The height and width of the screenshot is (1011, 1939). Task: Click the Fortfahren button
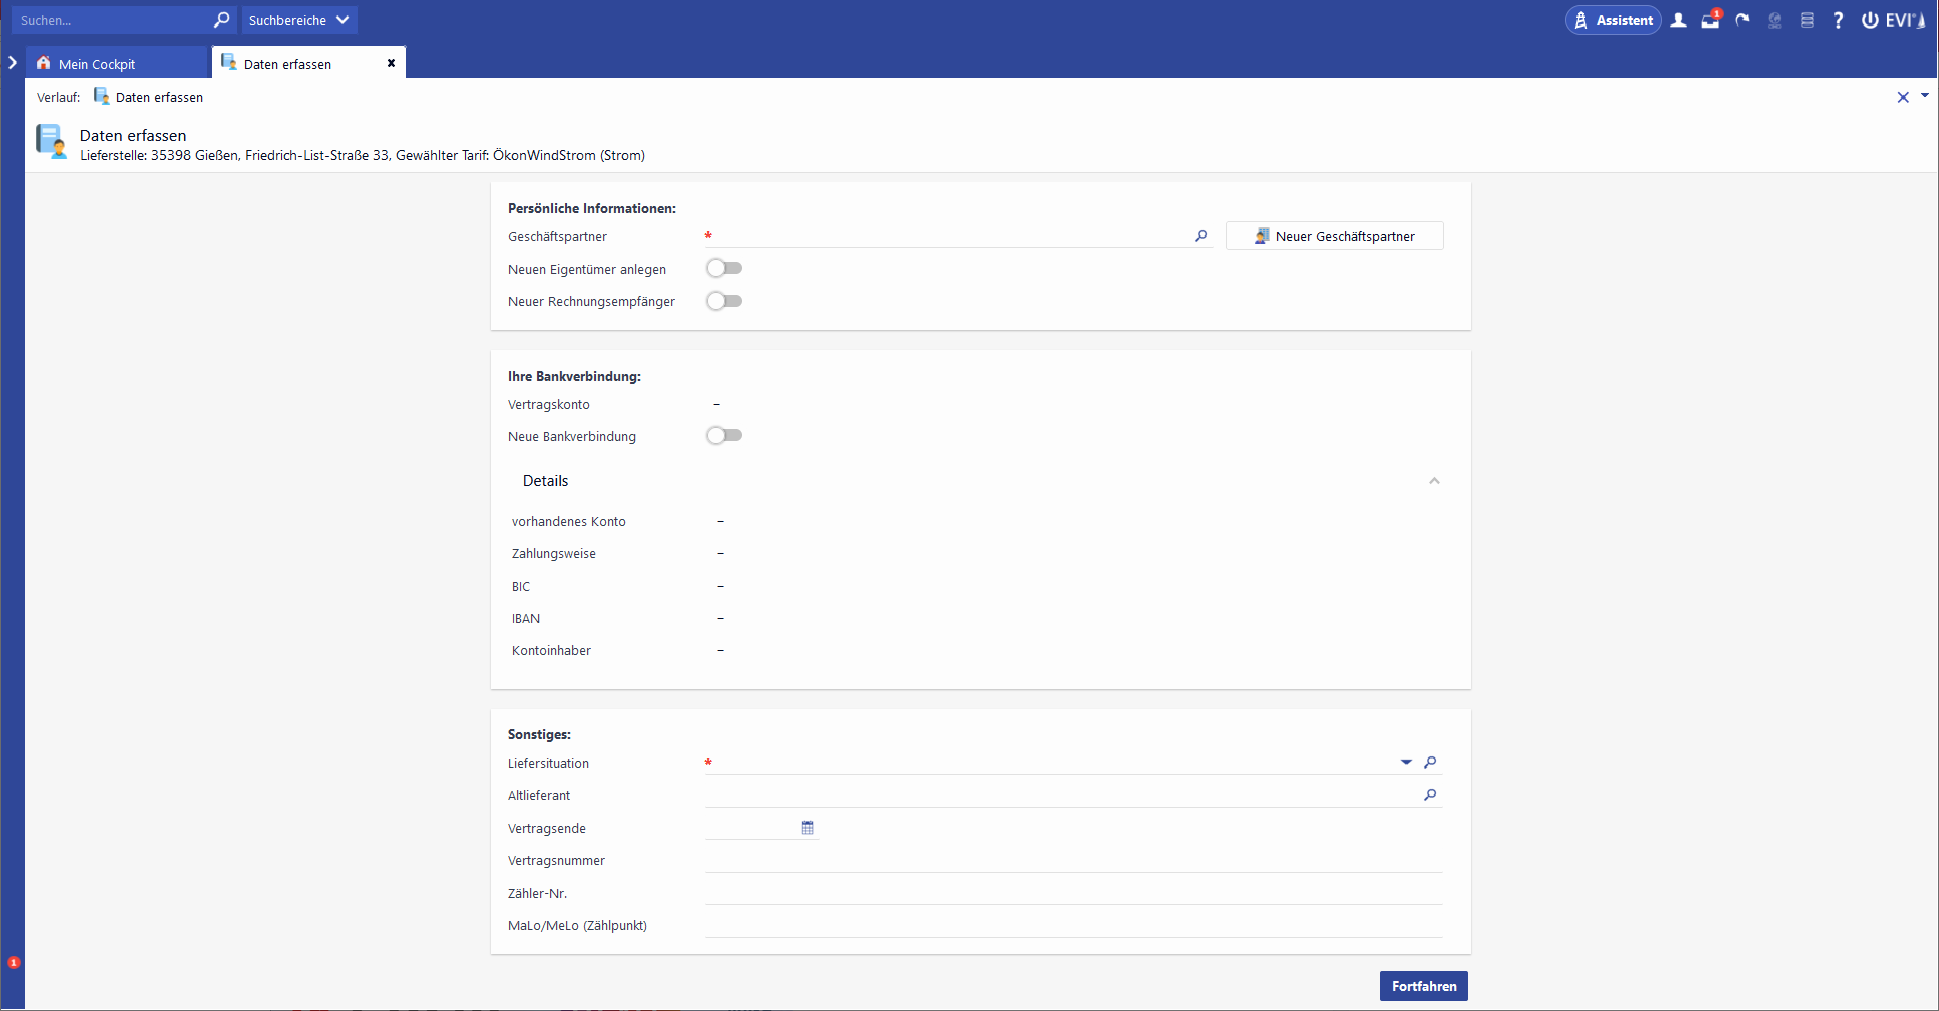(x=1423, y=986)
